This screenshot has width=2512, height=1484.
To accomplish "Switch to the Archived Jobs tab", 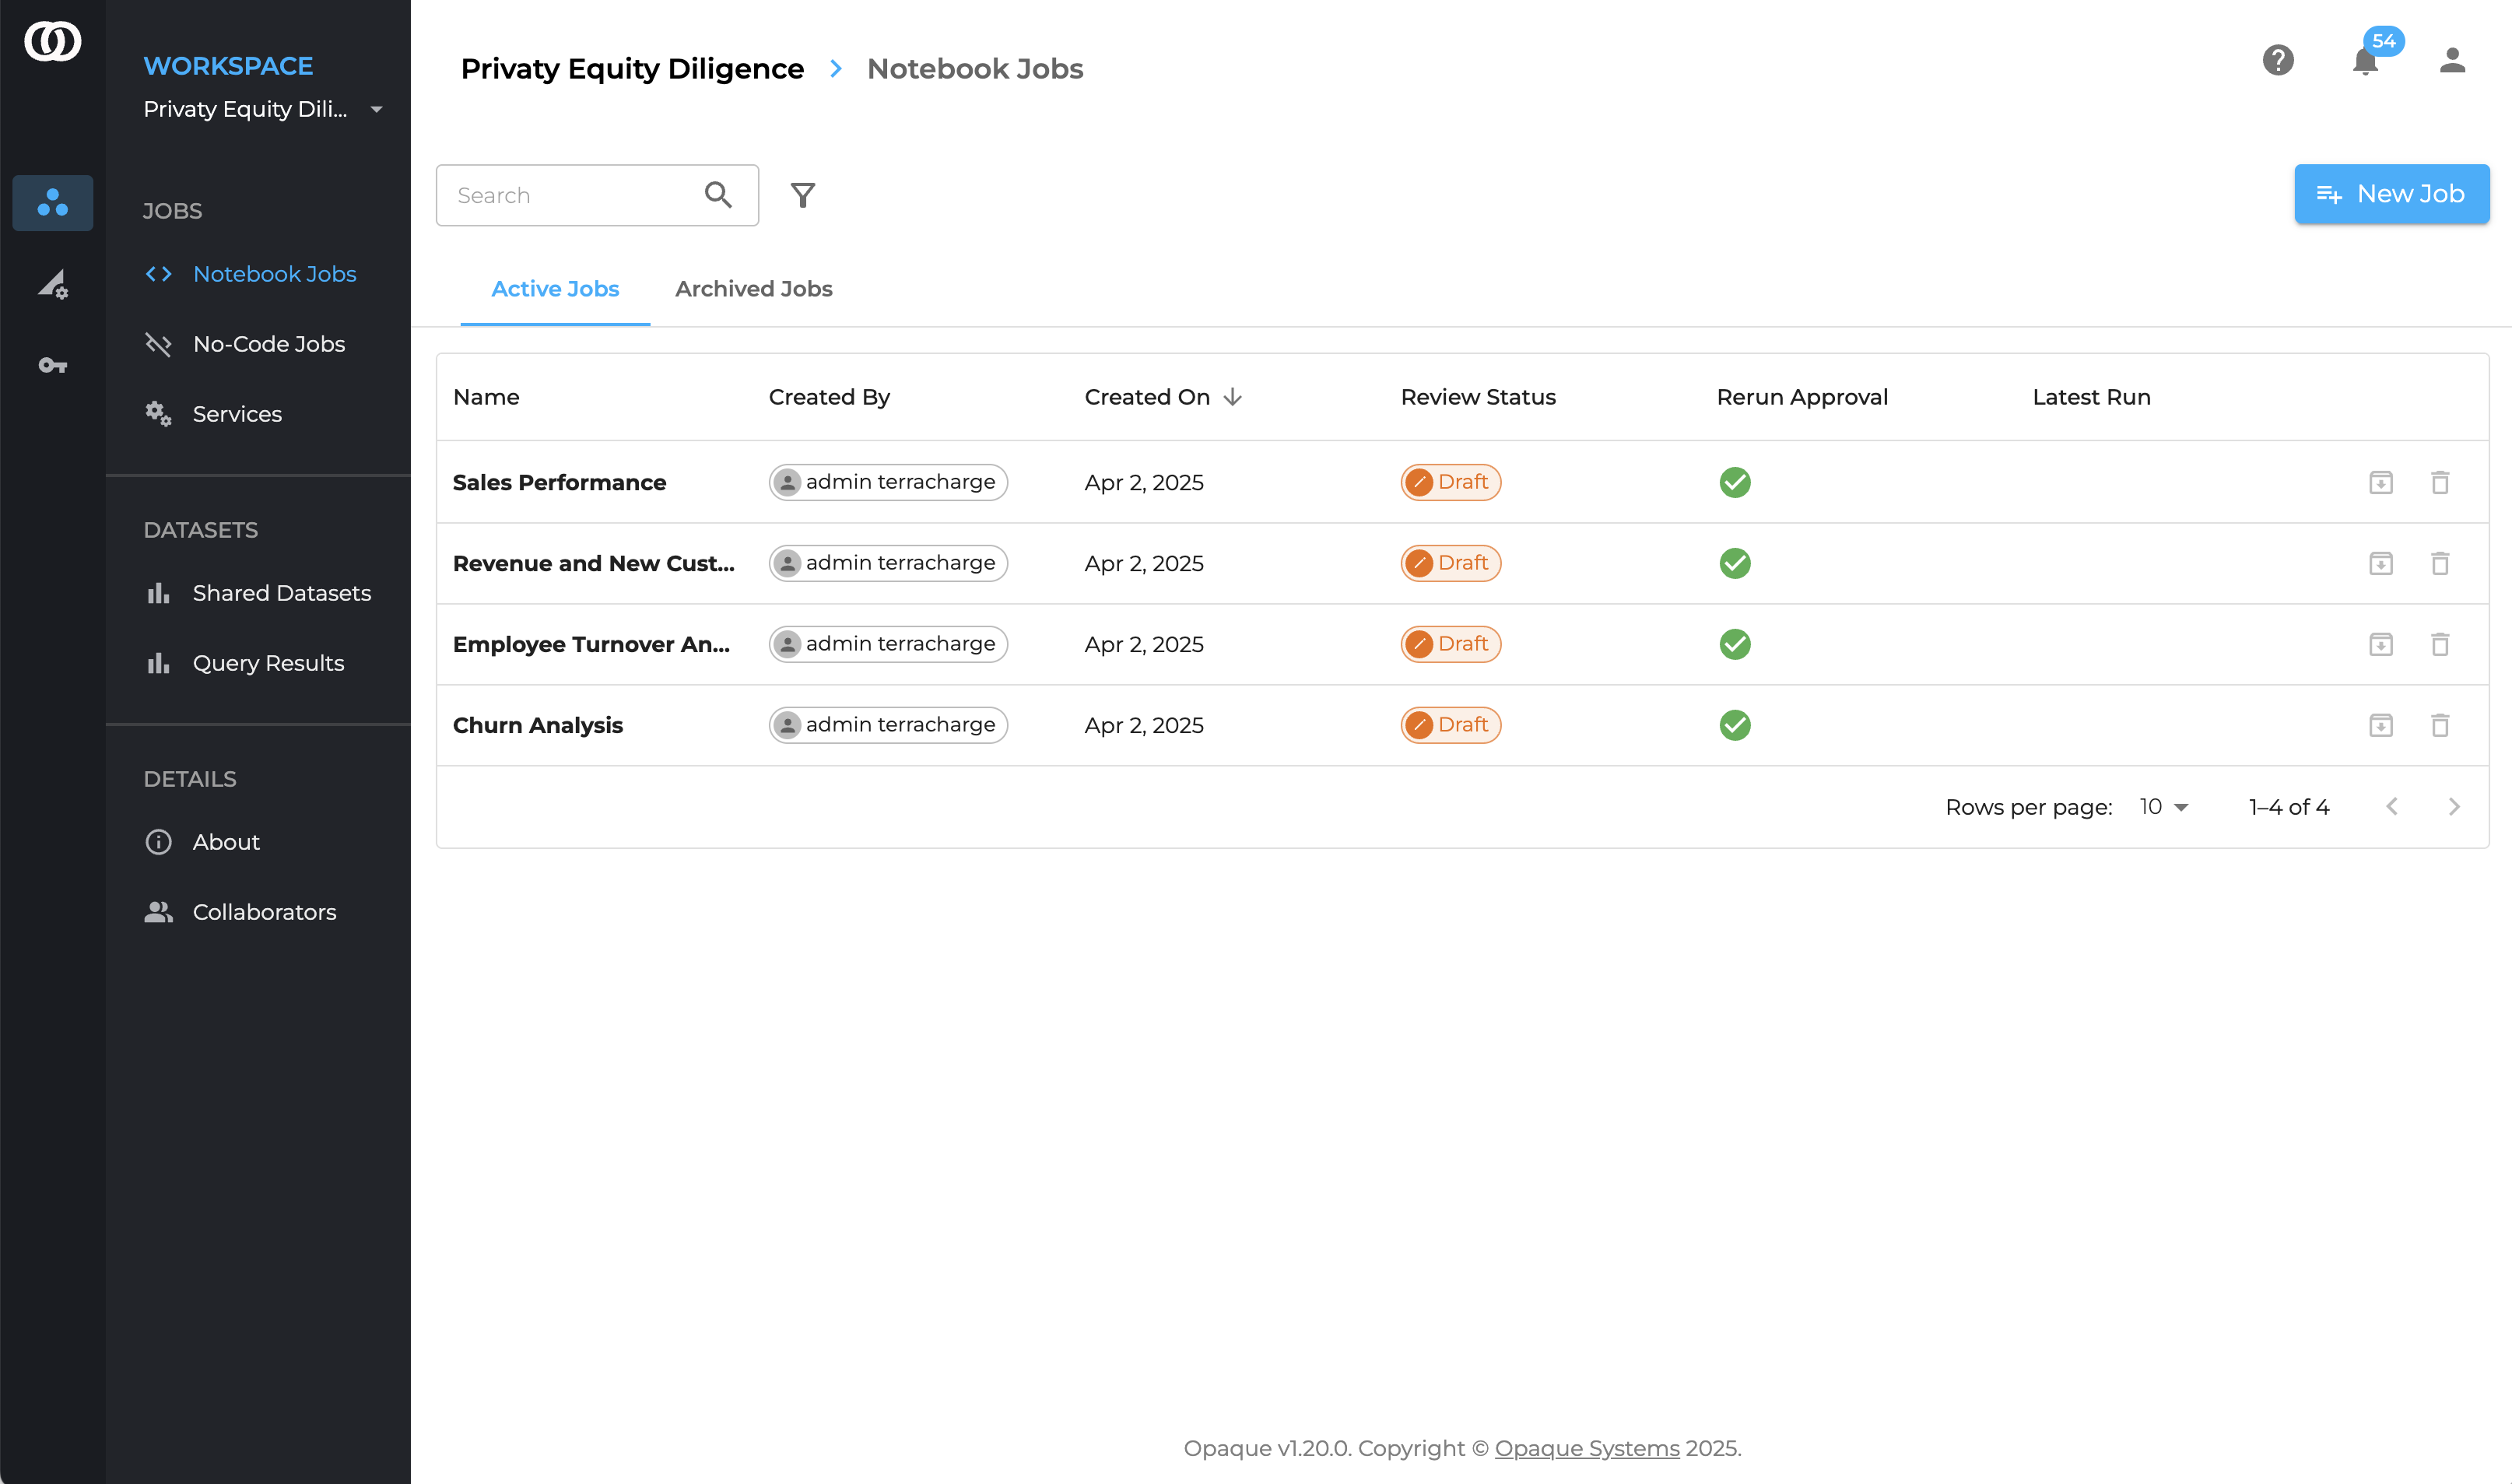I will click(753, 289).
